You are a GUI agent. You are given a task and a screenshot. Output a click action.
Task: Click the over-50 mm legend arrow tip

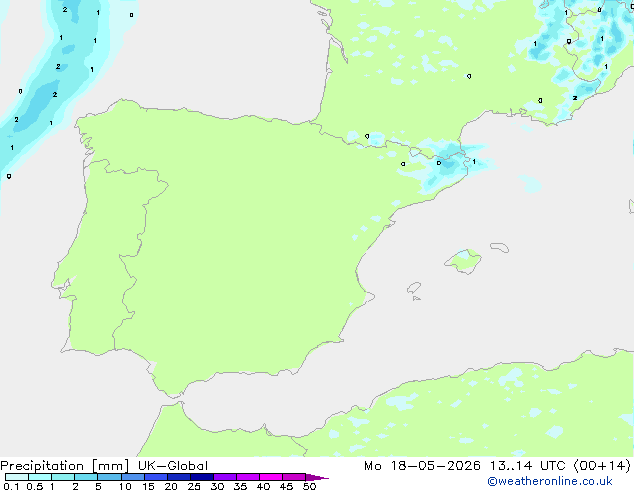[317, 477]
